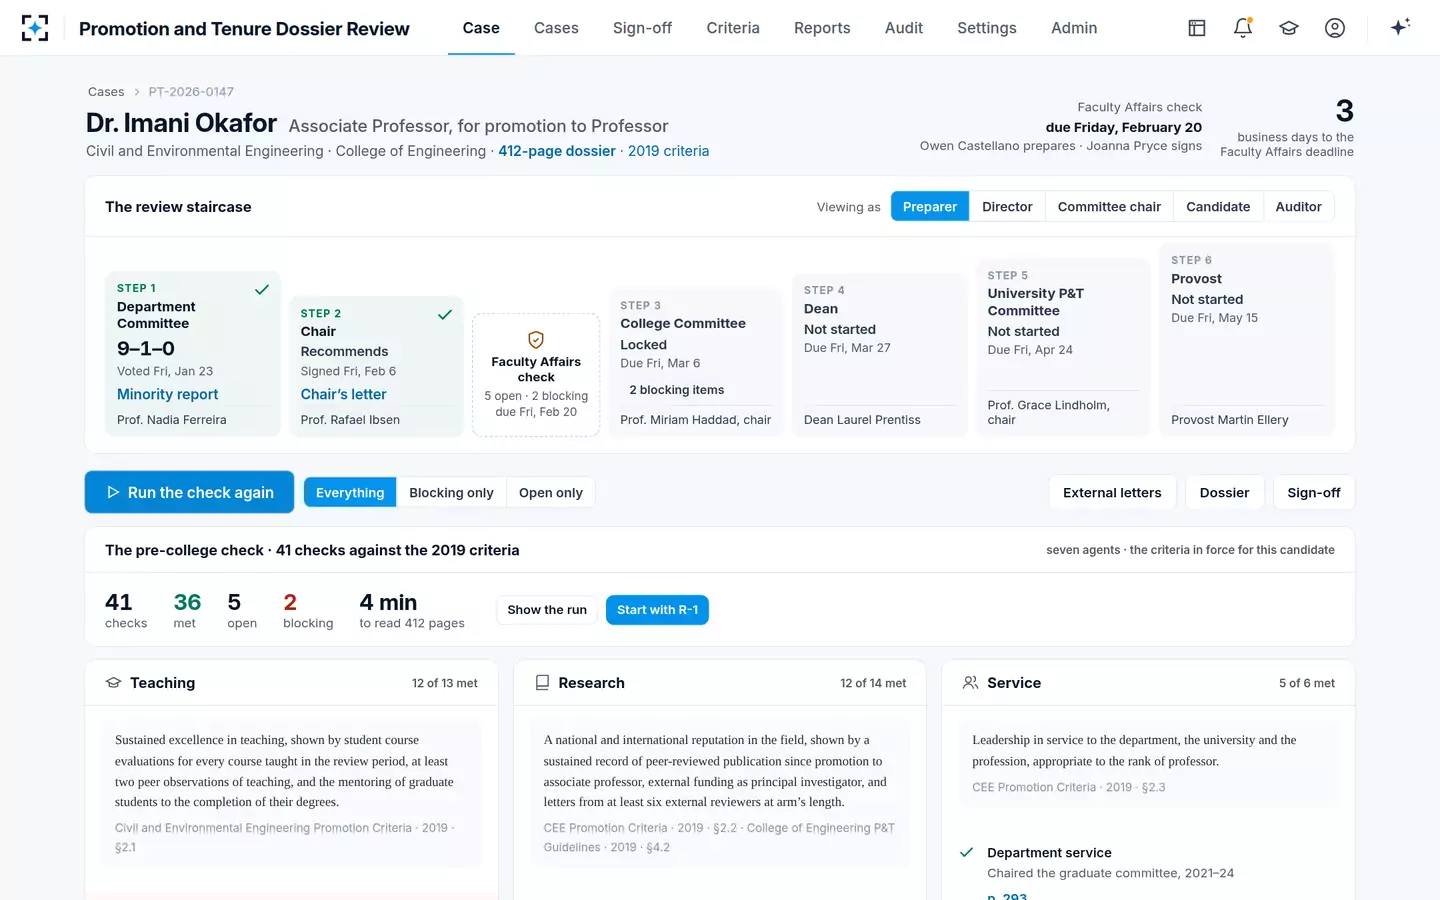The image size is (1440, 900).
Task: Click the Sign-off button below staircase
Action: pyautogui.click(x=1314, y=493)
